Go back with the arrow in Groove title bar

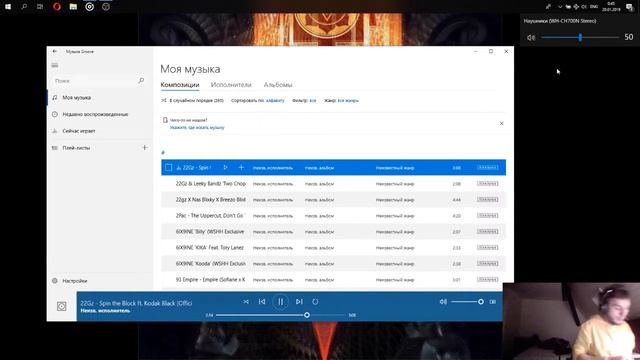[55, 51]
